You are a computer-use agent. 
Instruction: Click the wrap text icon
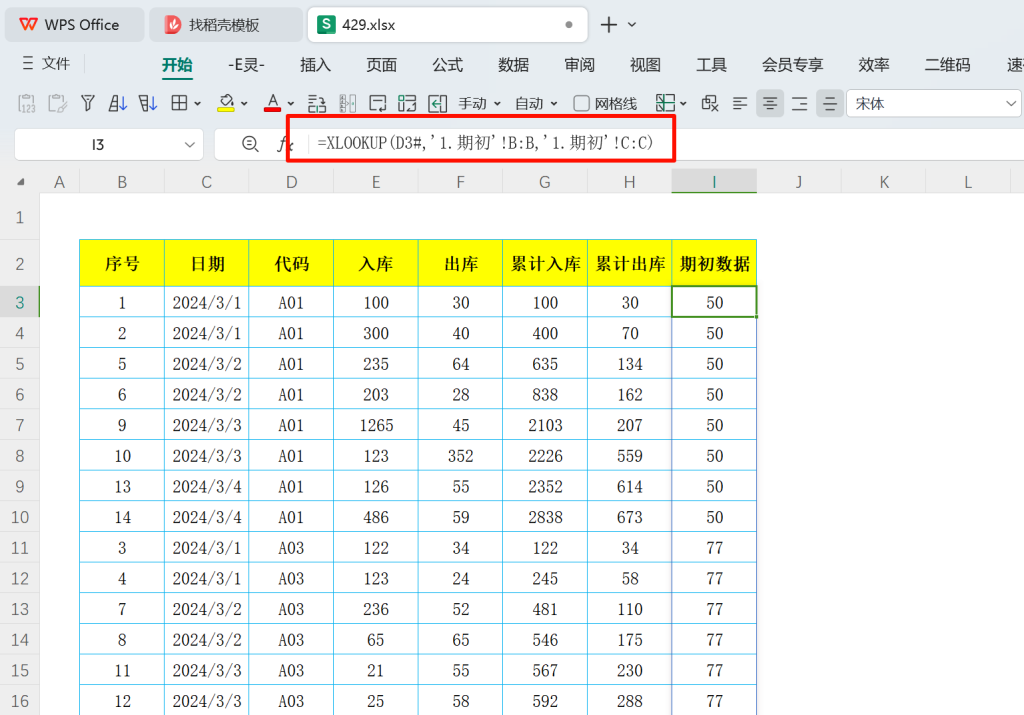click(x=377, y=103)
